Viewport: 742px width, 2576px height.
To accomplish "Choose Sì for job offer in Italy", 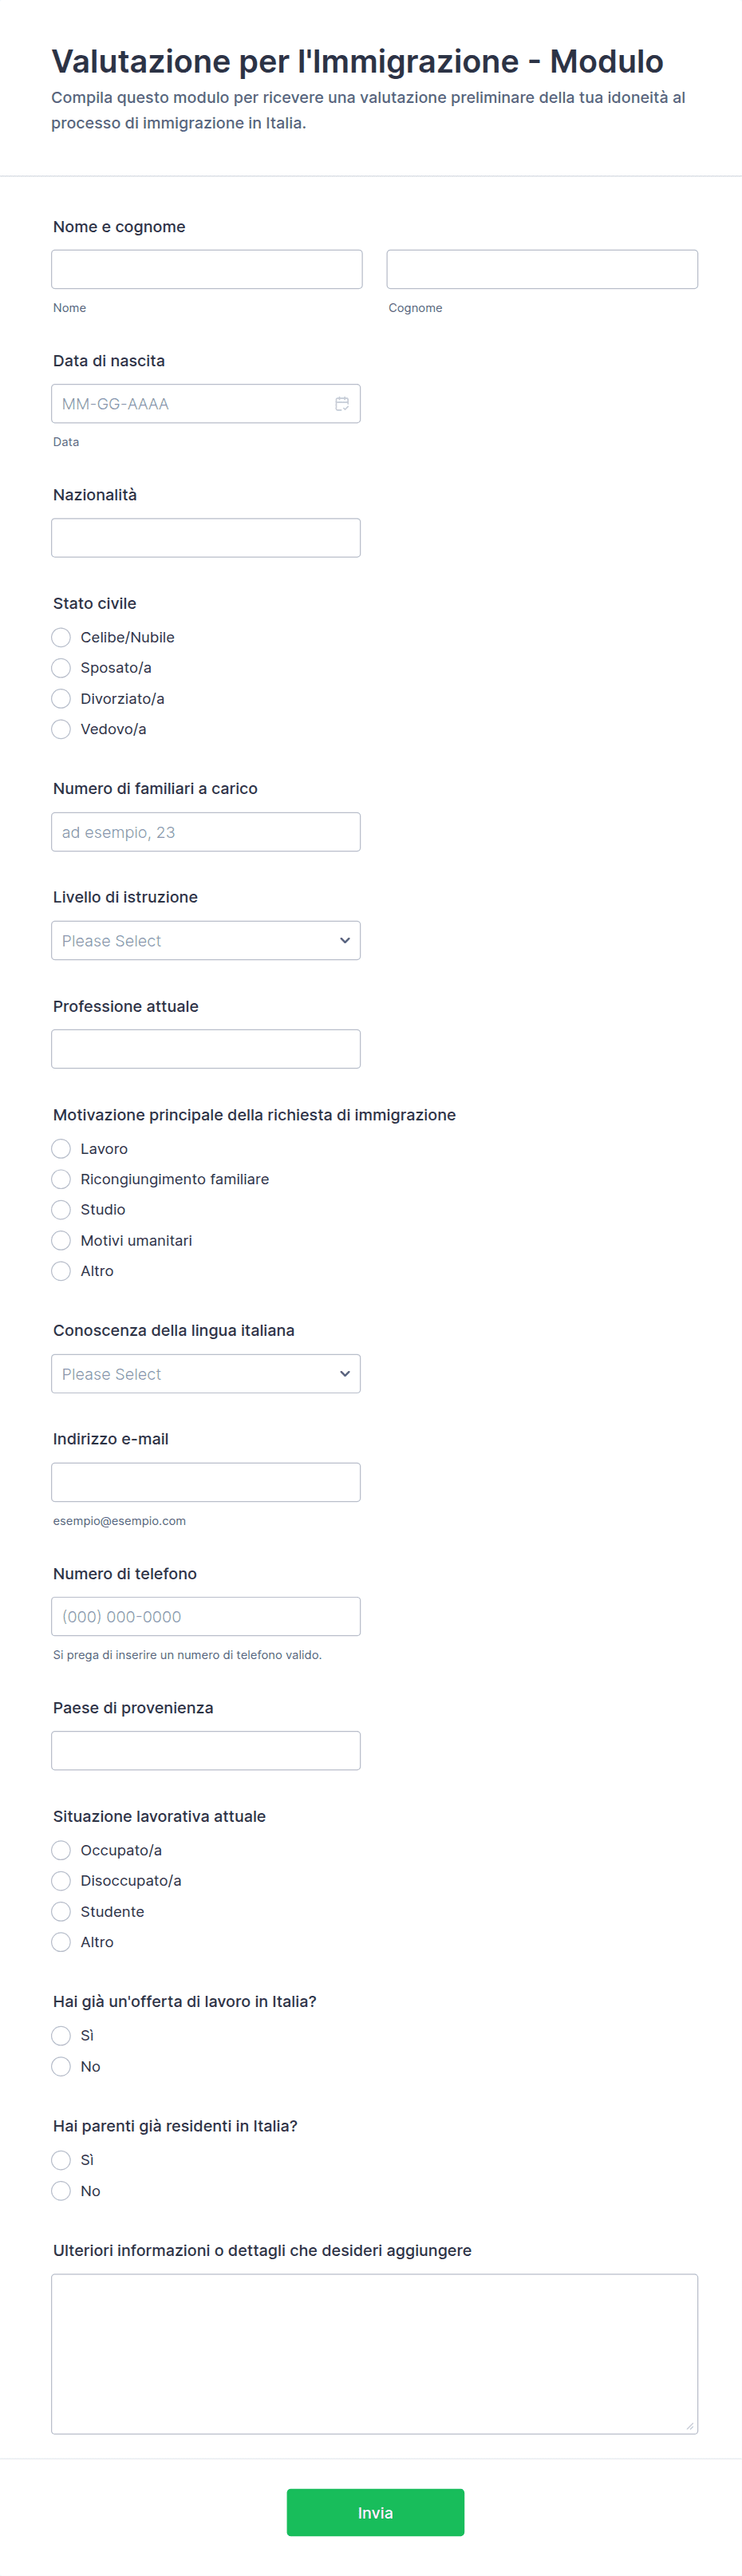I will point(61,2035).
